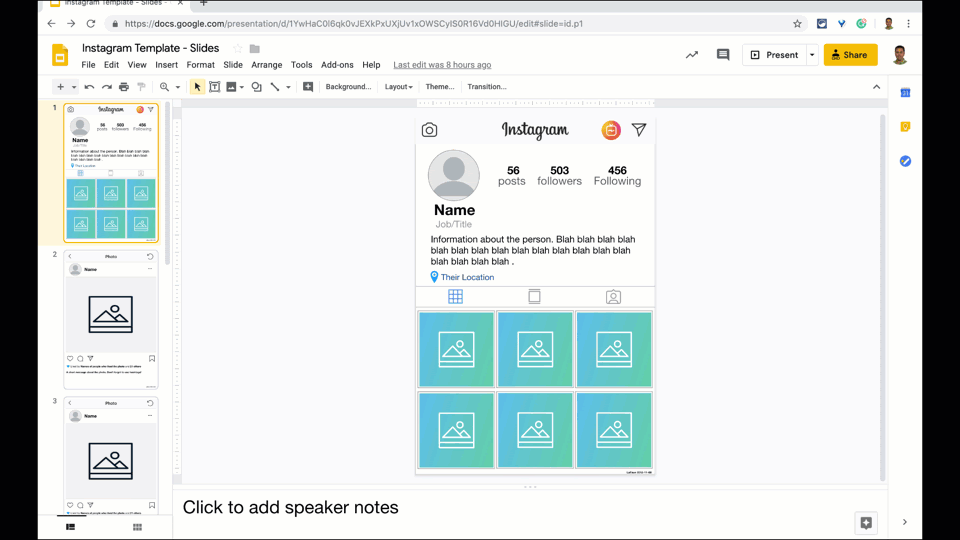Image resolution: width=960 pixels, height=540 pixels.
Task: Open the Slide menu
Action: coord(233,65)
